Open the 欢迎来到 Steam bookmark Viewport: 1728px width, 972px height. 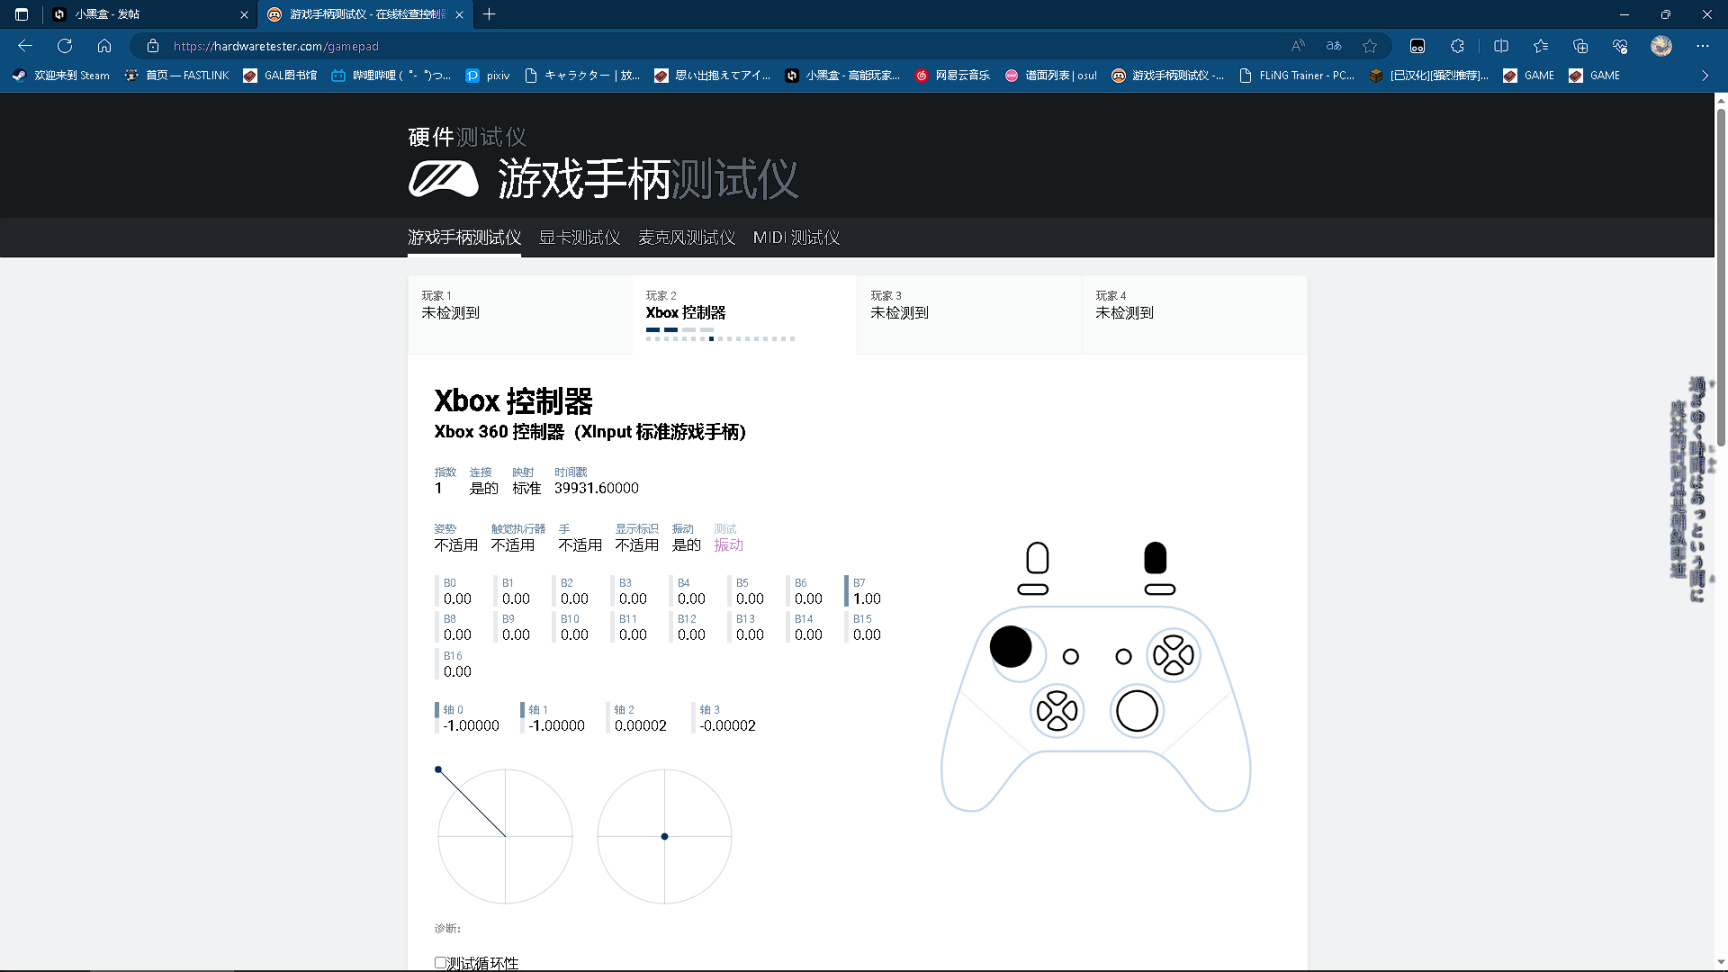click(x=61, y=75)
